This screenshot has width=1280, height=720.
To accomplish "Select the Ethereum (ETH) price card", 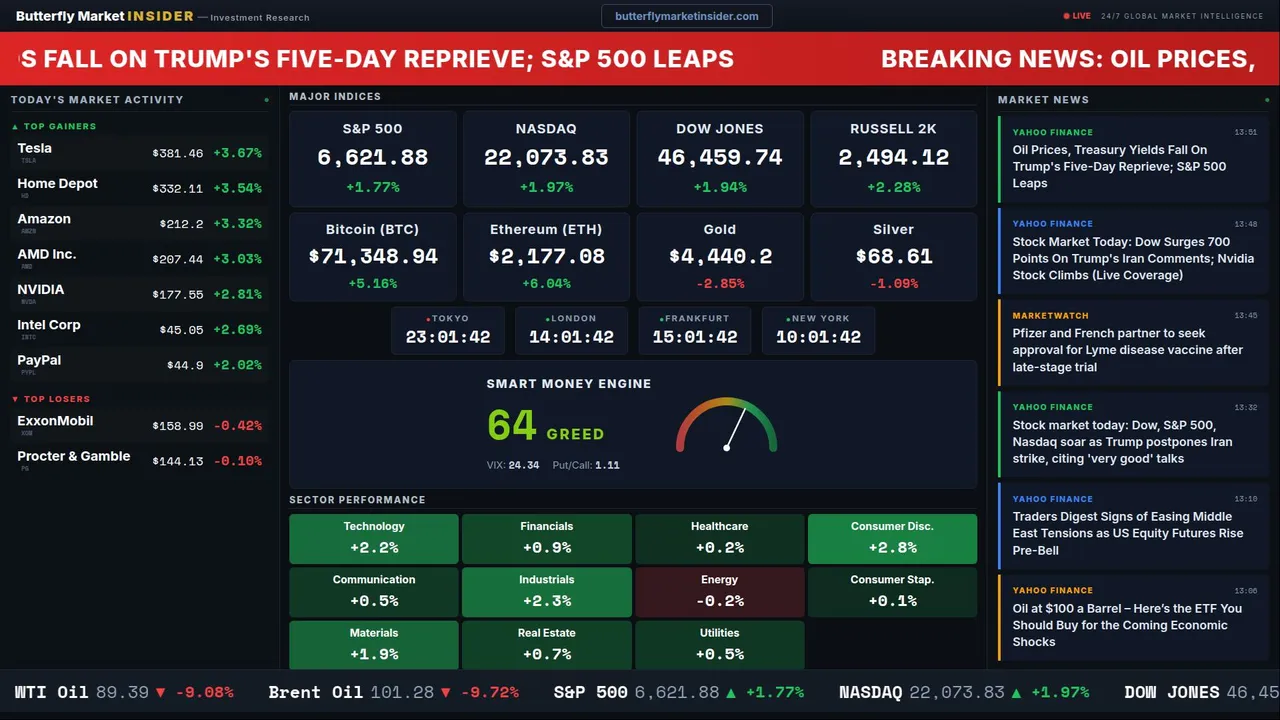I will tap(546, 256).
